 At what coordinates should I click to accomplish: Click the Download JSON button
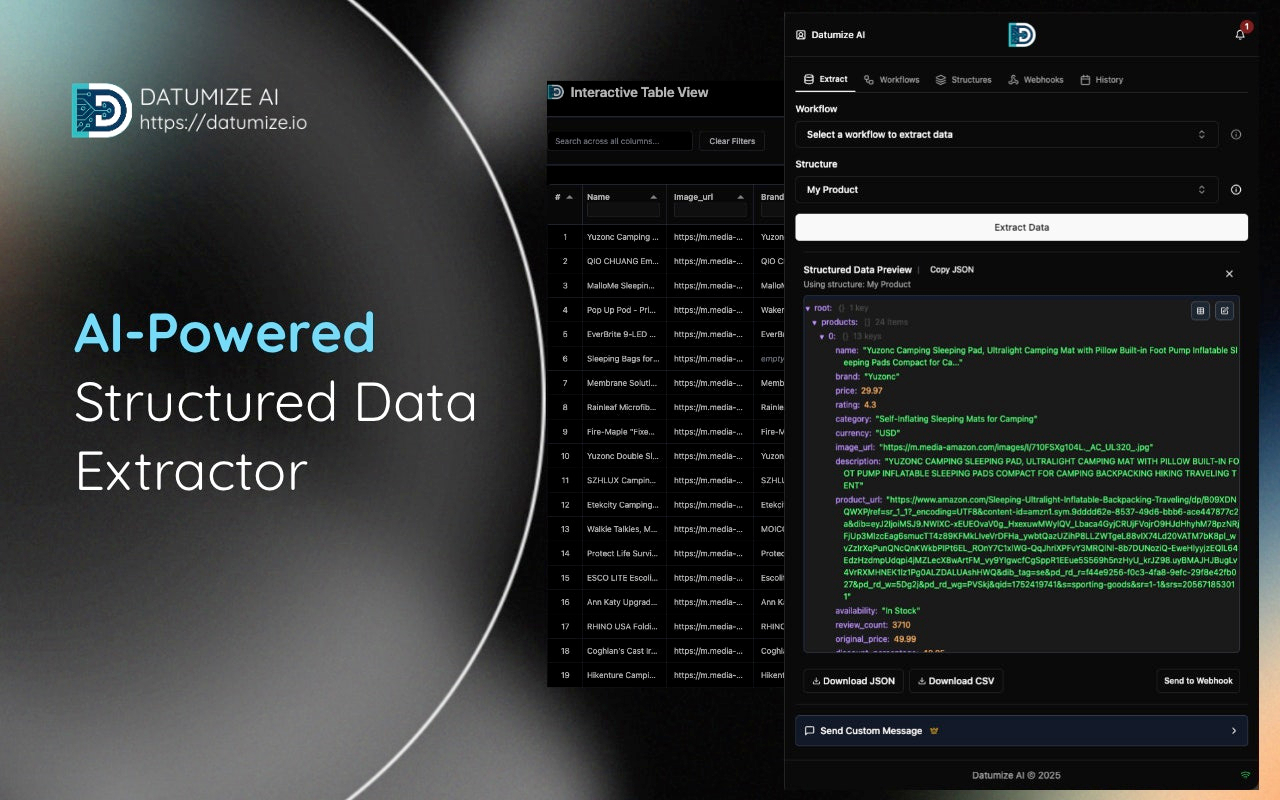(853, 681)
